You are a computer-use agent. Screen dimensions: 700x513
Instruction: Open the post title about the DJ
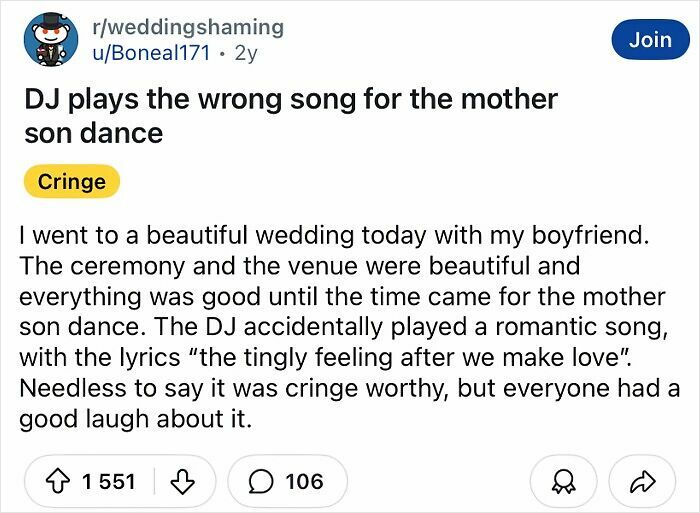(x=290, y=100)
